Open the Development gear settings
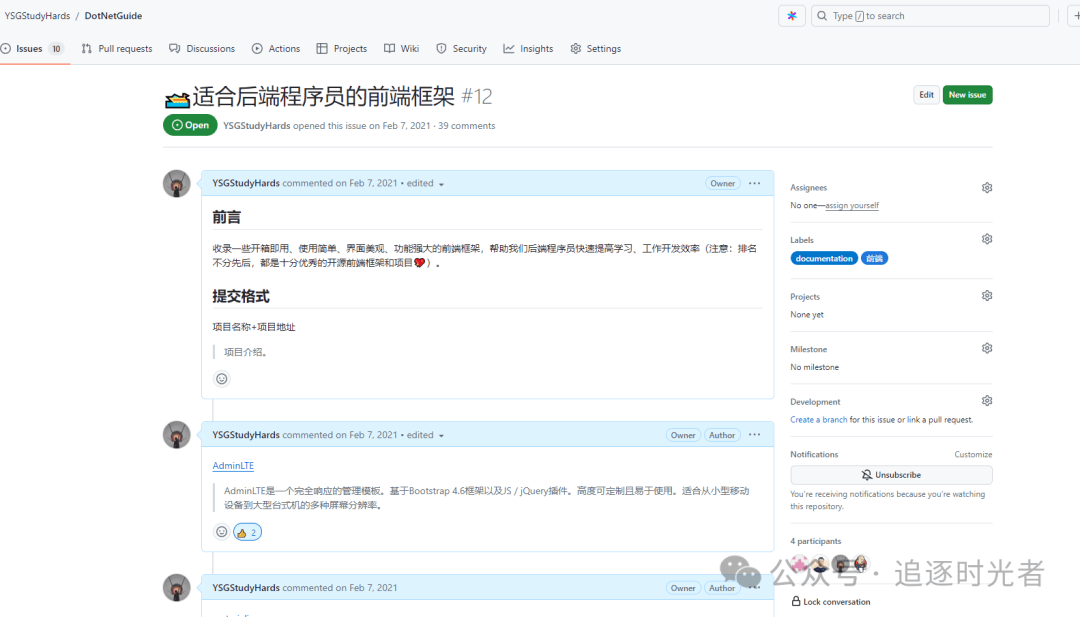1080x617 pixels. [x=986, y=401]
